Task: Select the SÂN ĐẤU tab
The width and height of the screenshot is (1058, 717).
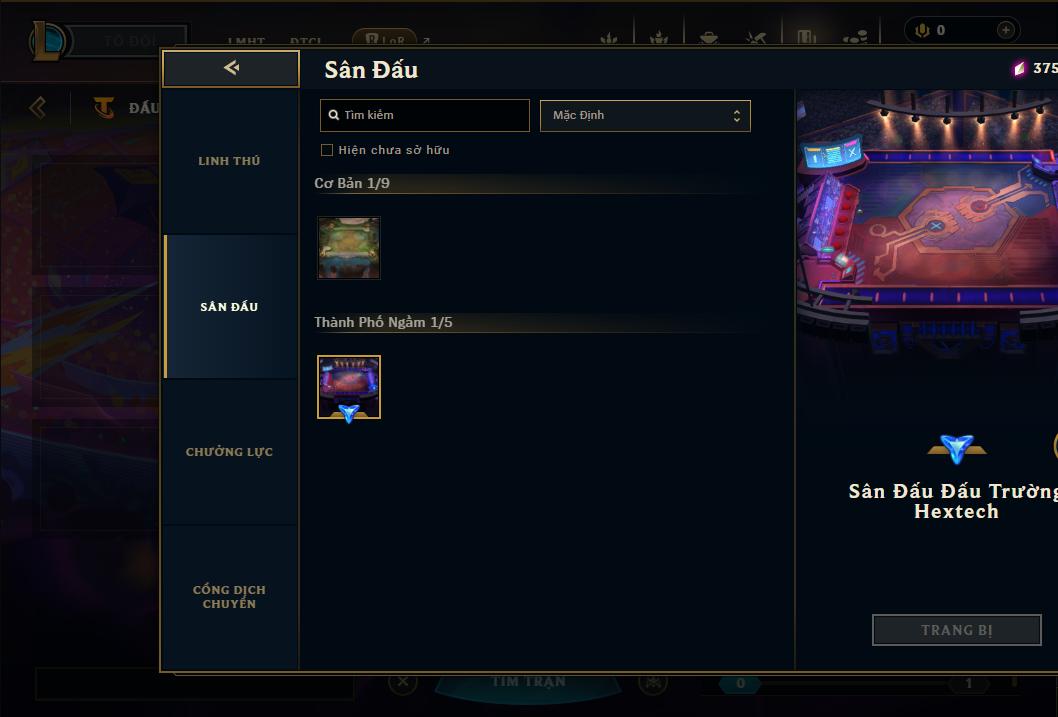Action: [229, 307]
